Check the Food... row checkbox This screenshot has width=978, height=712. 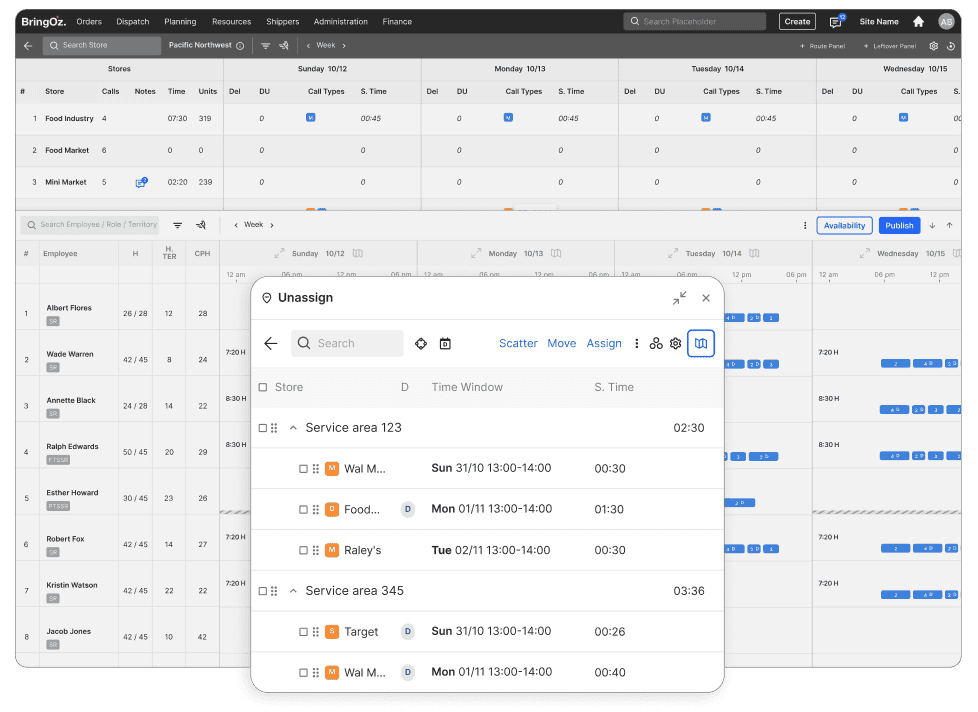pyautogui.click(x=303, y=509)
